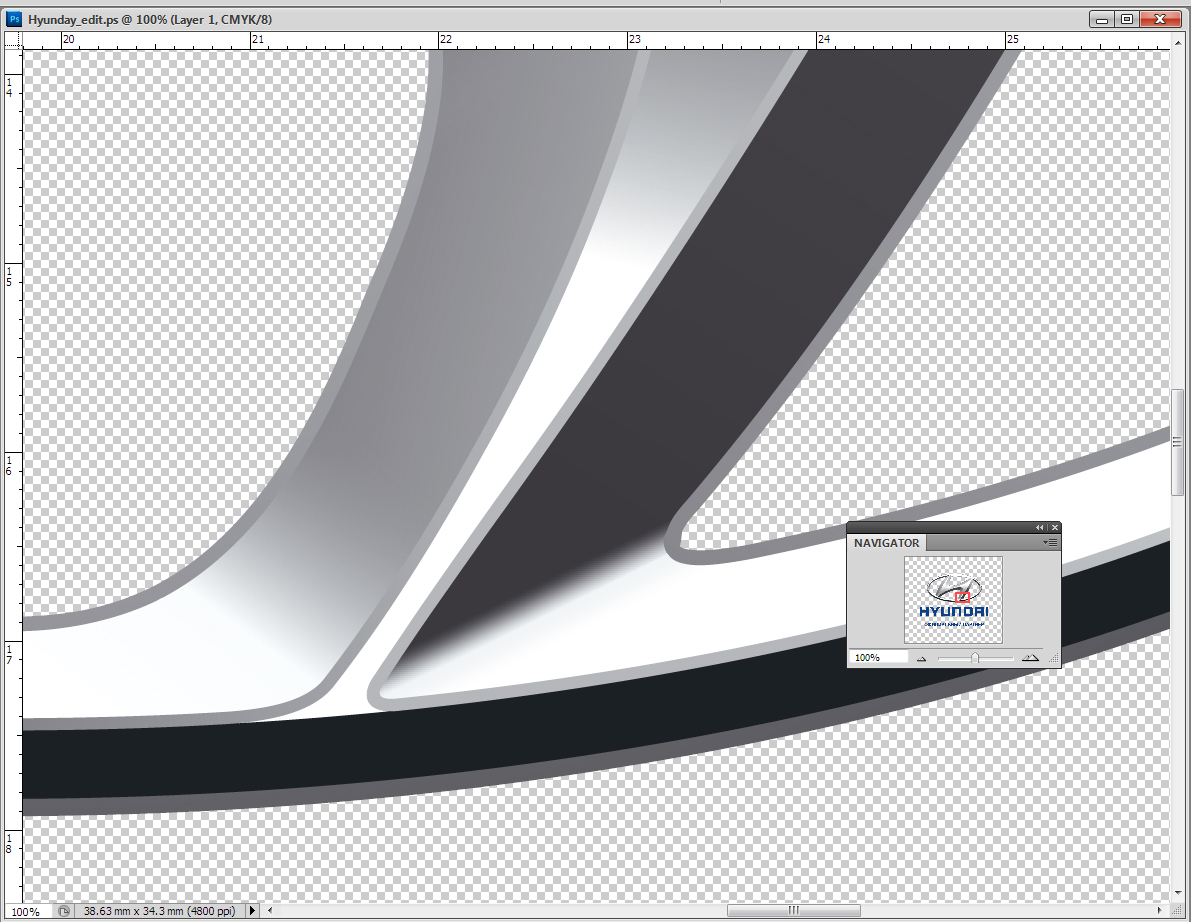Click the Hyundai logo preview thumbnail in Navigator

[x=953, y=600]
